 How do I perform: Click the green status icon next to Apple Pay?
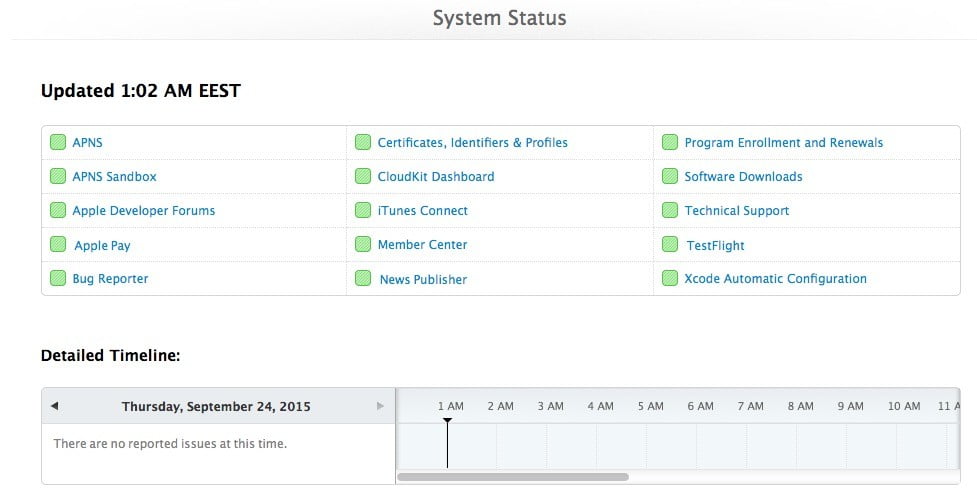pyautogui.click(x=58, y=245)
